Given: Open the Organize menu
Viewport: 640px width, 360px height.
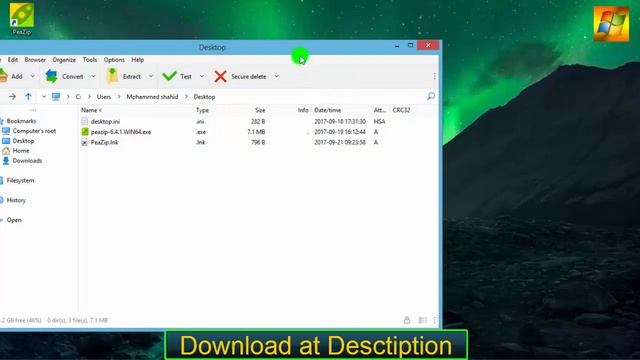Looking at the screenshot, I should (x=64, y=60).
